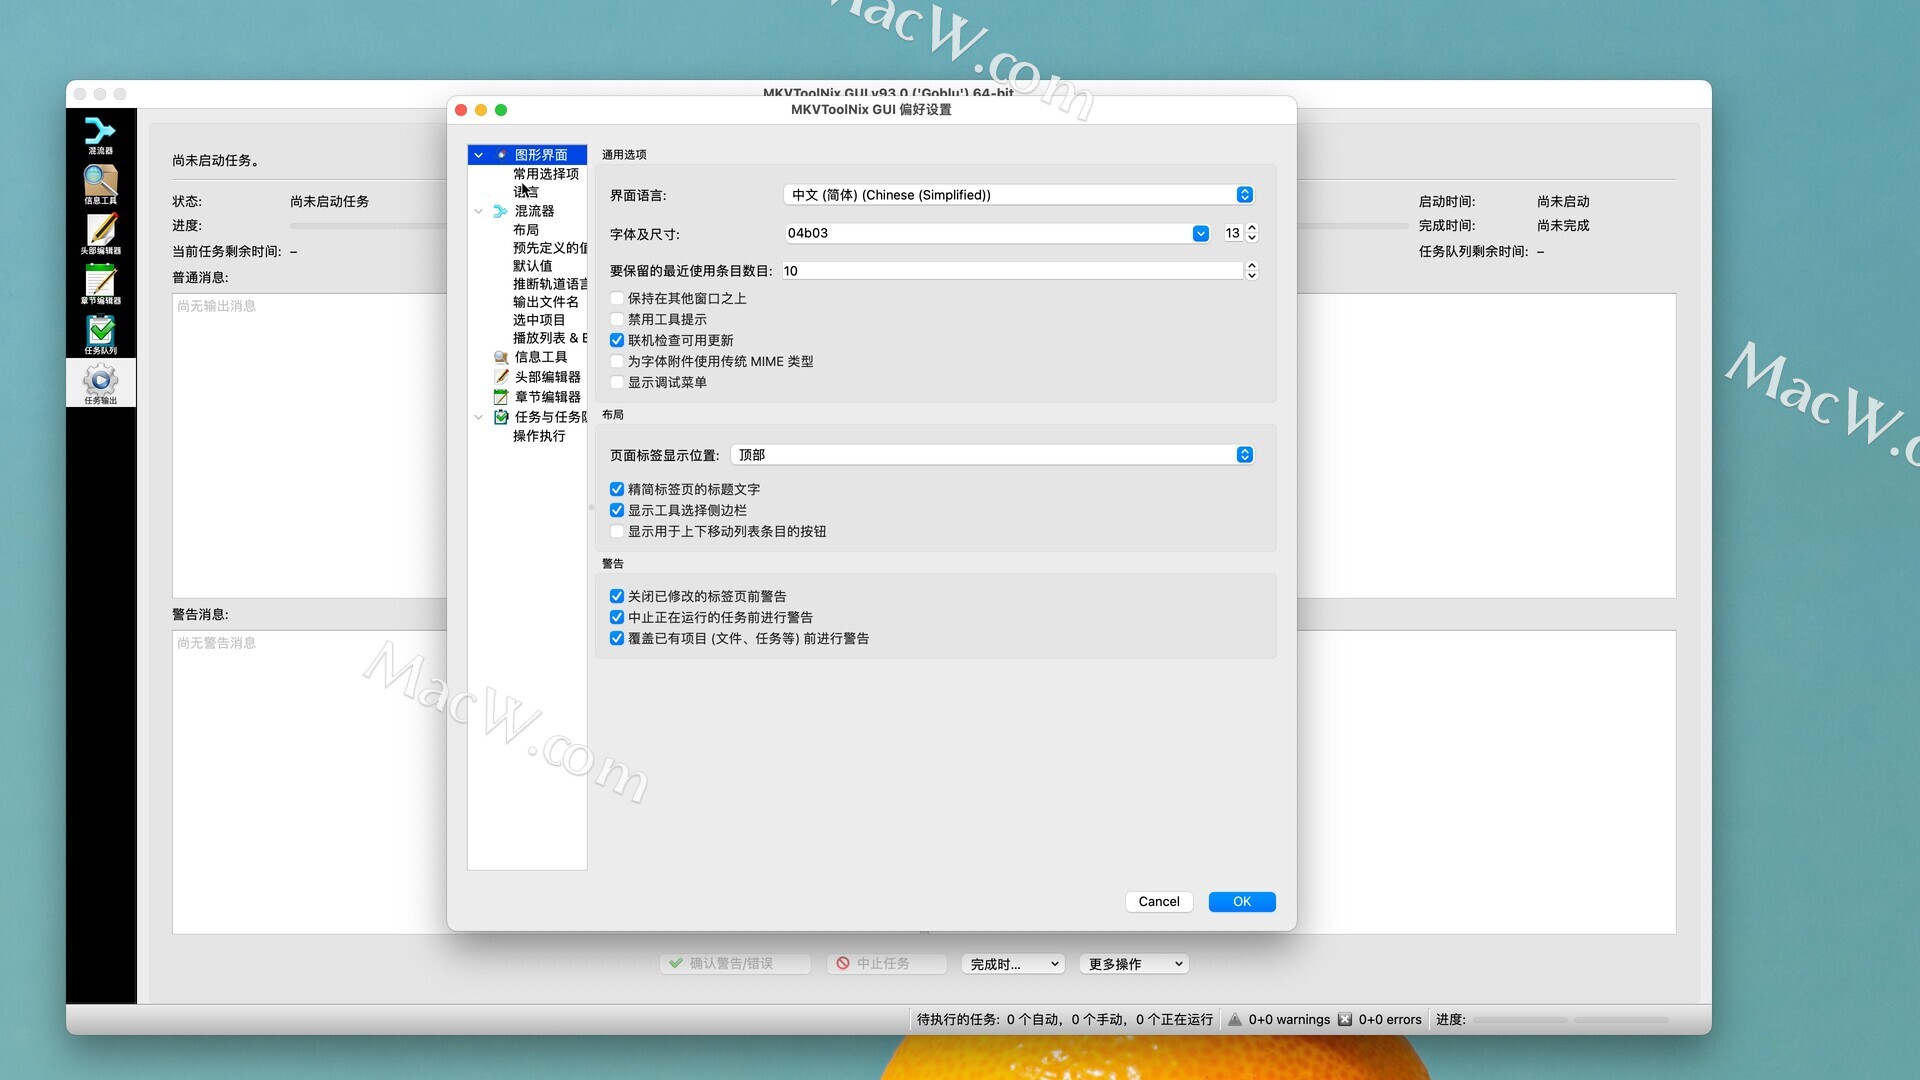Select 语言 under 图形界面 in tree
The height and width of the screenshot is (1080, 1920).
(526, 192)
